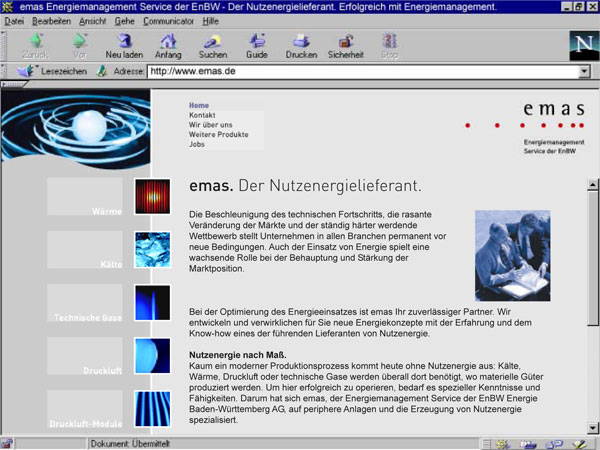Open the mailbox icon in component bar
Image resolution: width=600 pixels, height=450 pixels.
528,444
